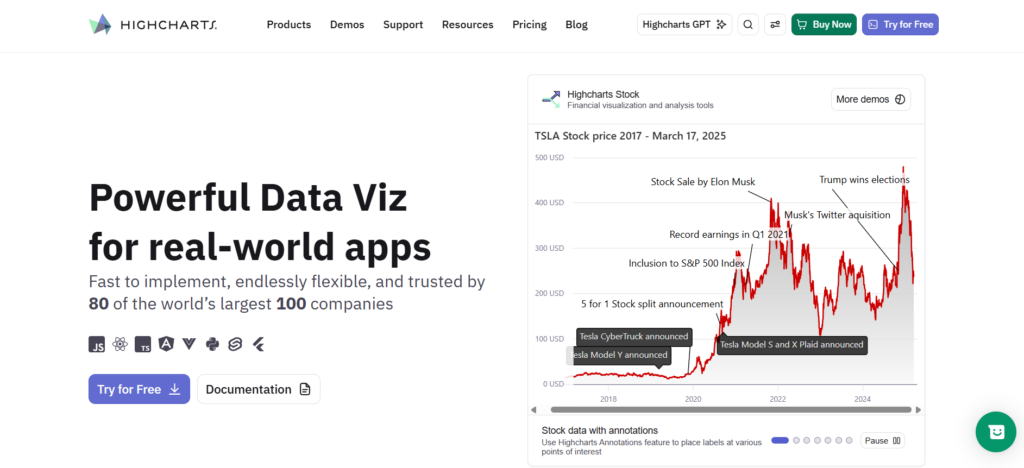This screenshot has width=1024, height=468.
Task: Click the green Buy Now button
Action: coord(824,25)
